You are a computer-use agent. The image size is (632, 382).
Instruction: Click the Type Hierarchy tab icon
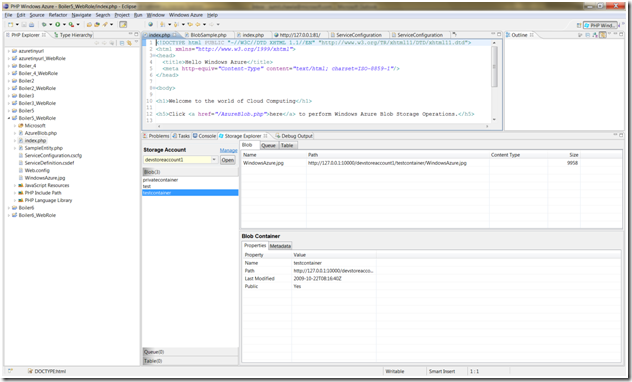click(x=56, y=35)
